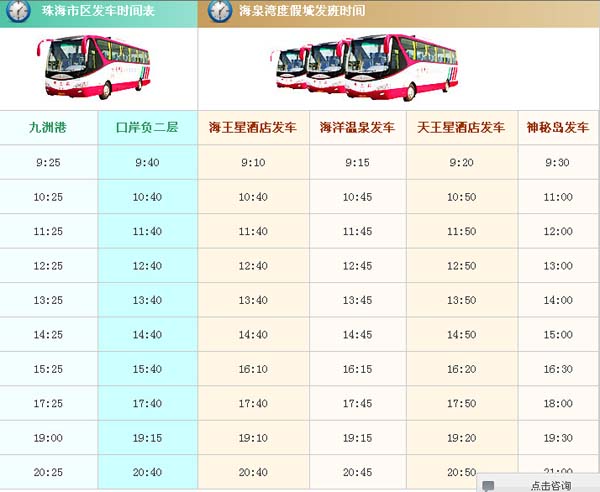Click the clock icon beside 珠海市区发车时间表

(18, 11)
